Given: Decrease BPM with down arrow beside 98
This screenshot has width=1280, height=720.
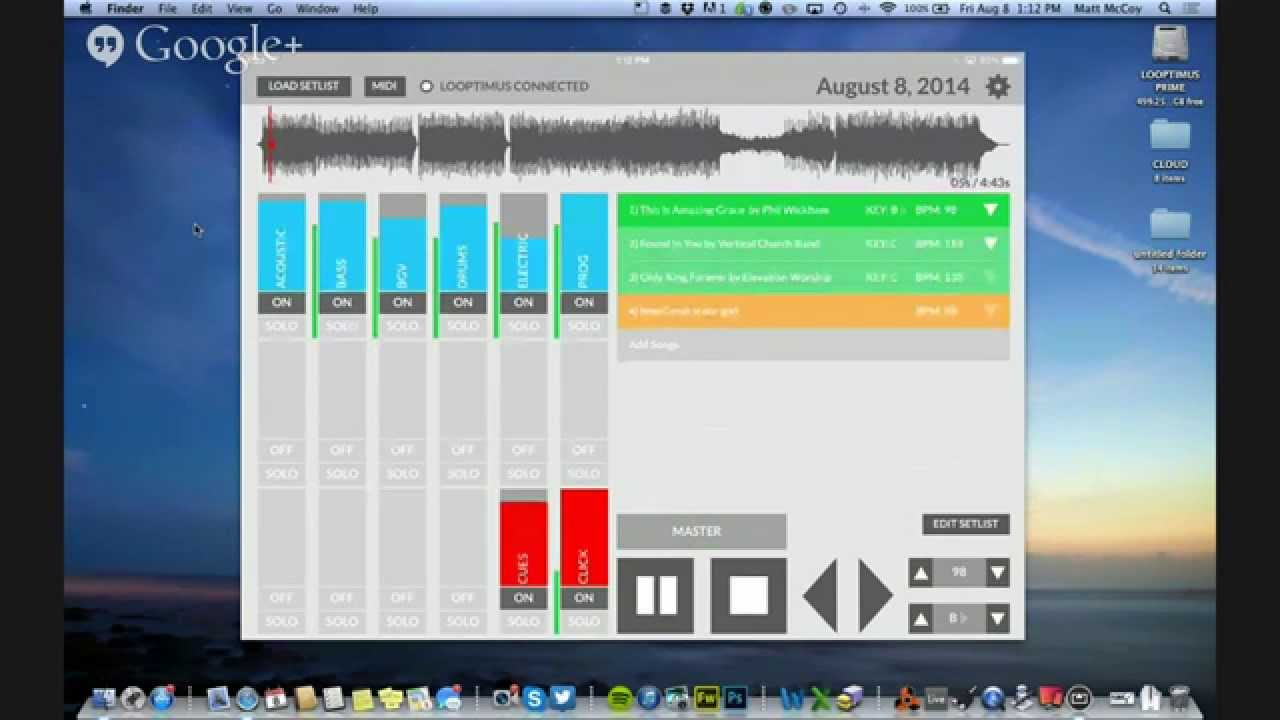Looking at the screenshot, I should pyautogui.click(x=997, y=573).
